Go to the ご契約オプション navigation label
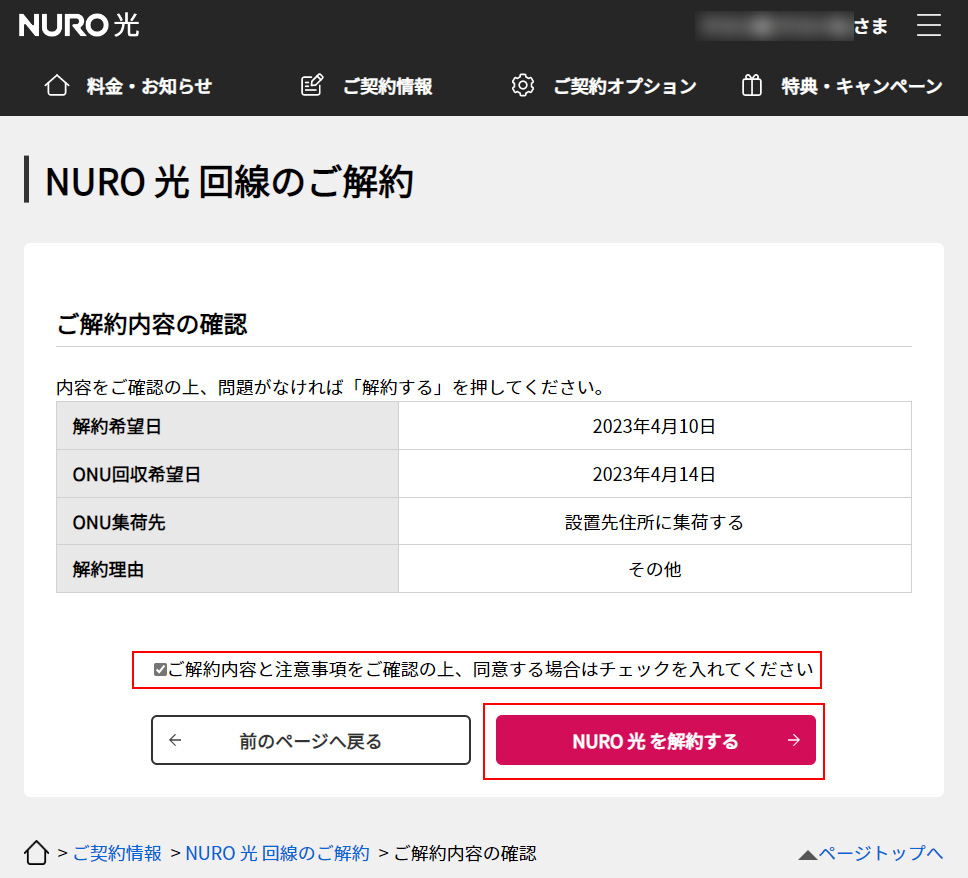This screenshot has height=878, width=968. point(624,86)
